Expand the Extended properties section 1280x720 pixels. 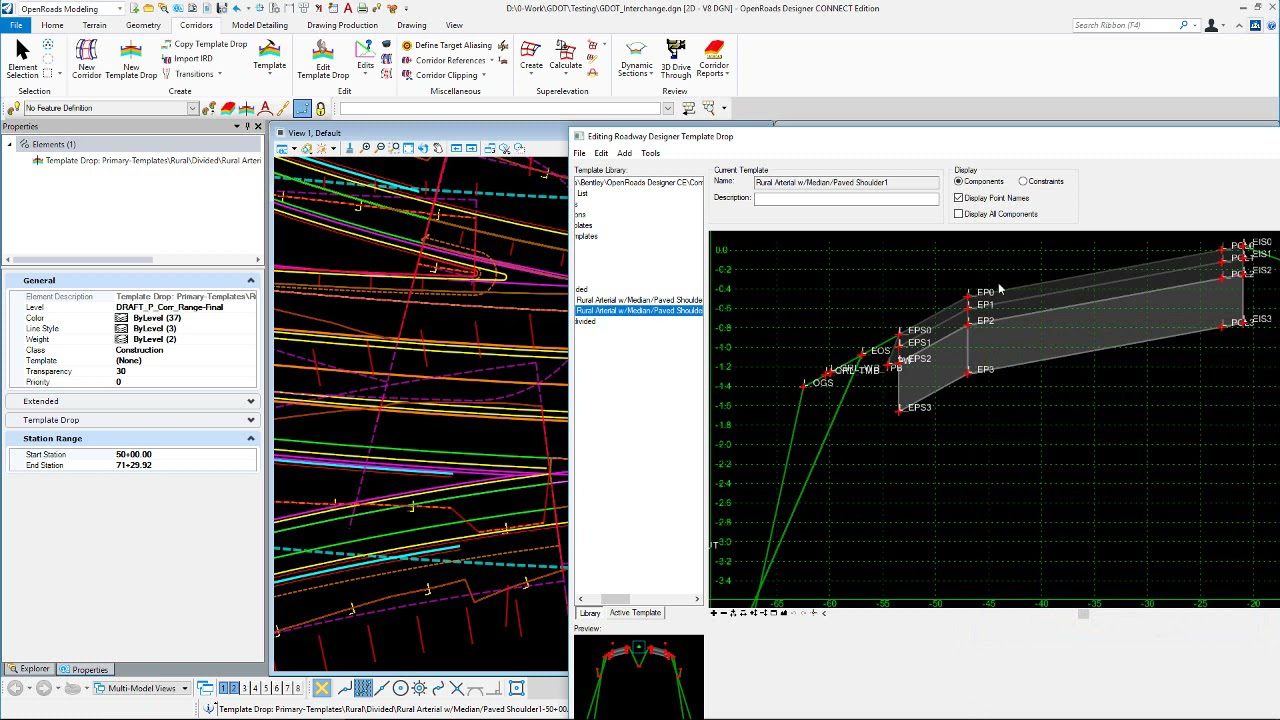251,401
